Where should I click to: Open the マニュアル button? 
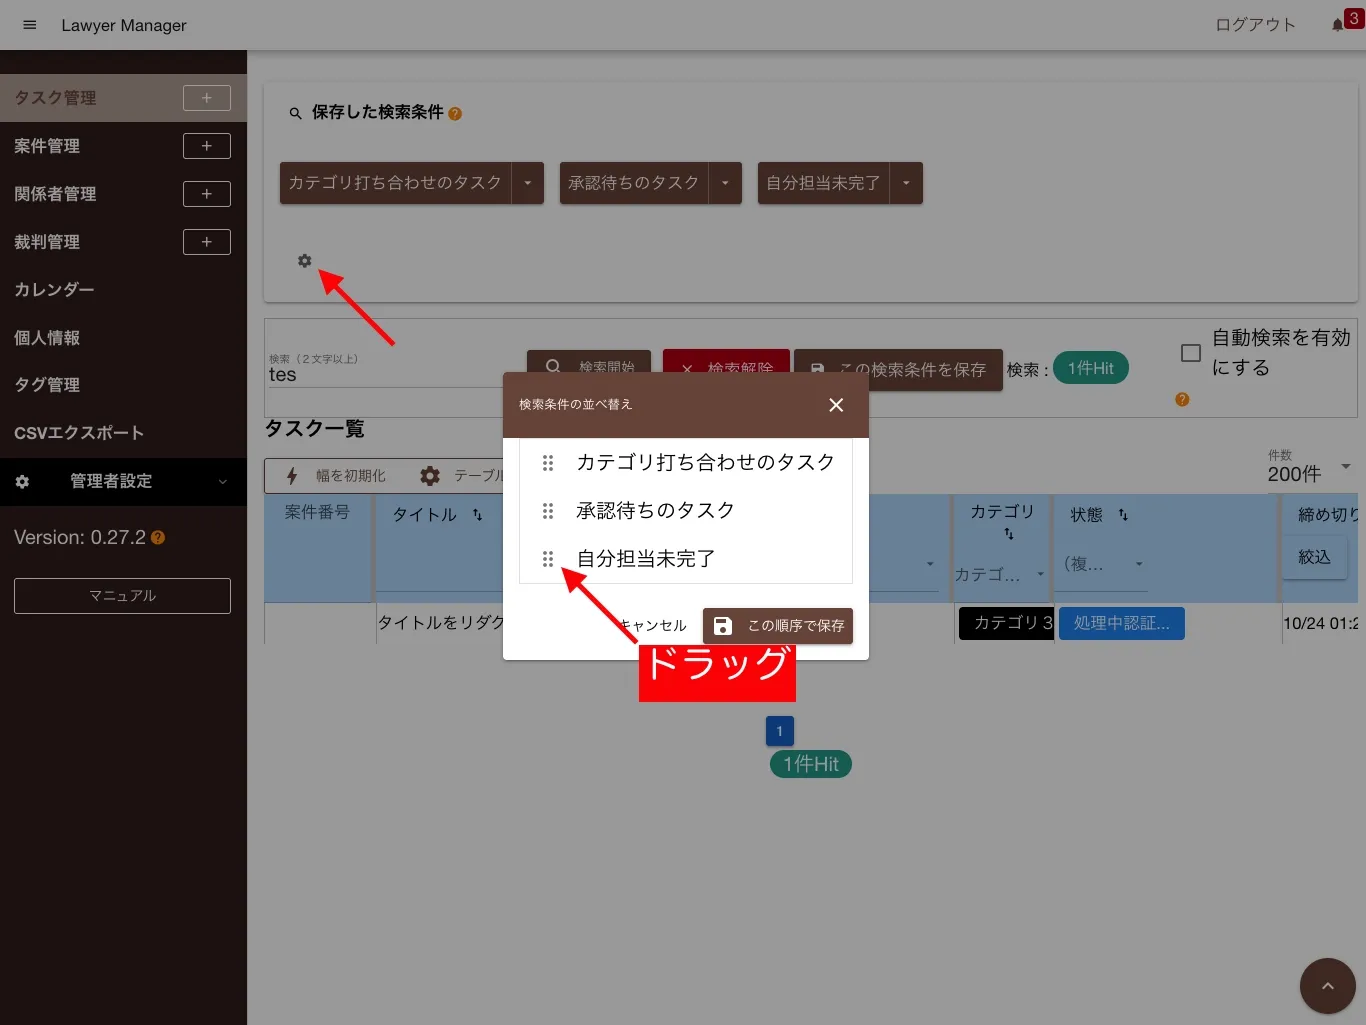coord(122,596)
